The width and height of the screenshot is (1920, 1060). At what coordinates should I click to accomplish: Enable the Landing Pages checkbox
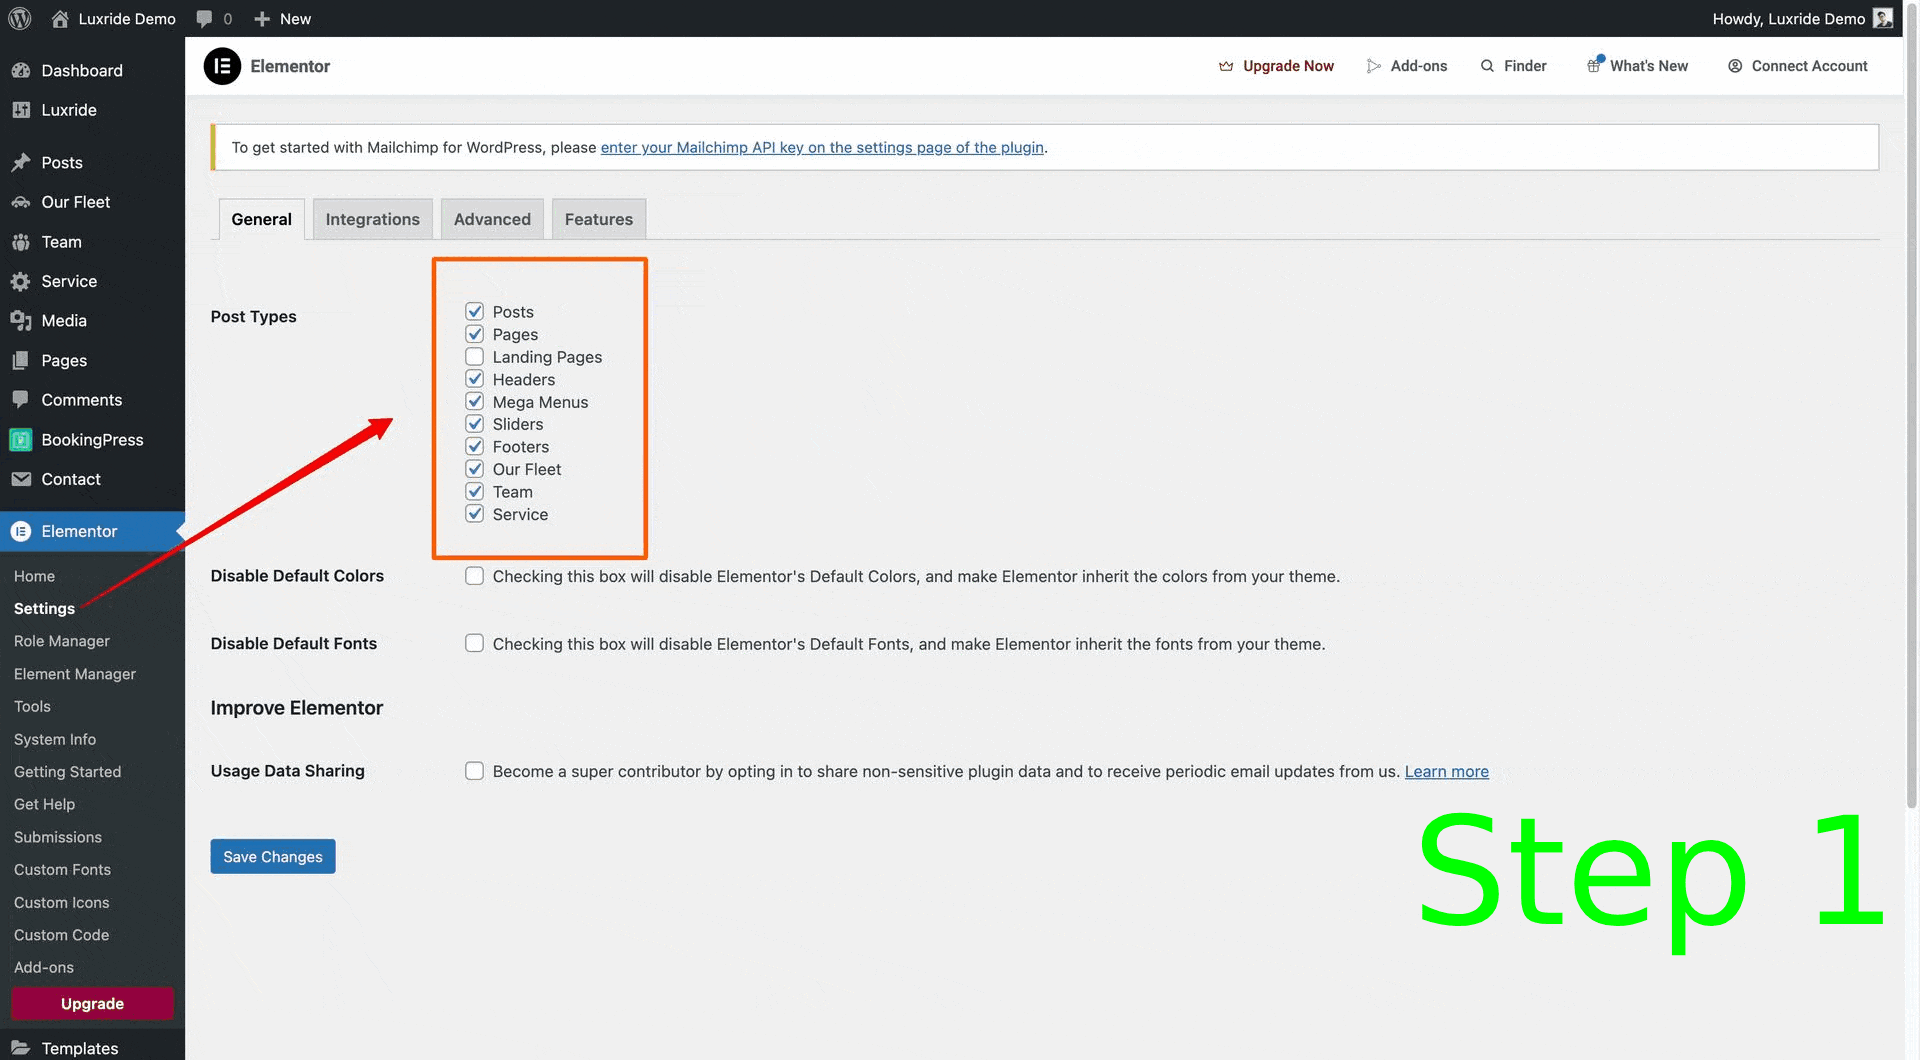click(475, 357)
